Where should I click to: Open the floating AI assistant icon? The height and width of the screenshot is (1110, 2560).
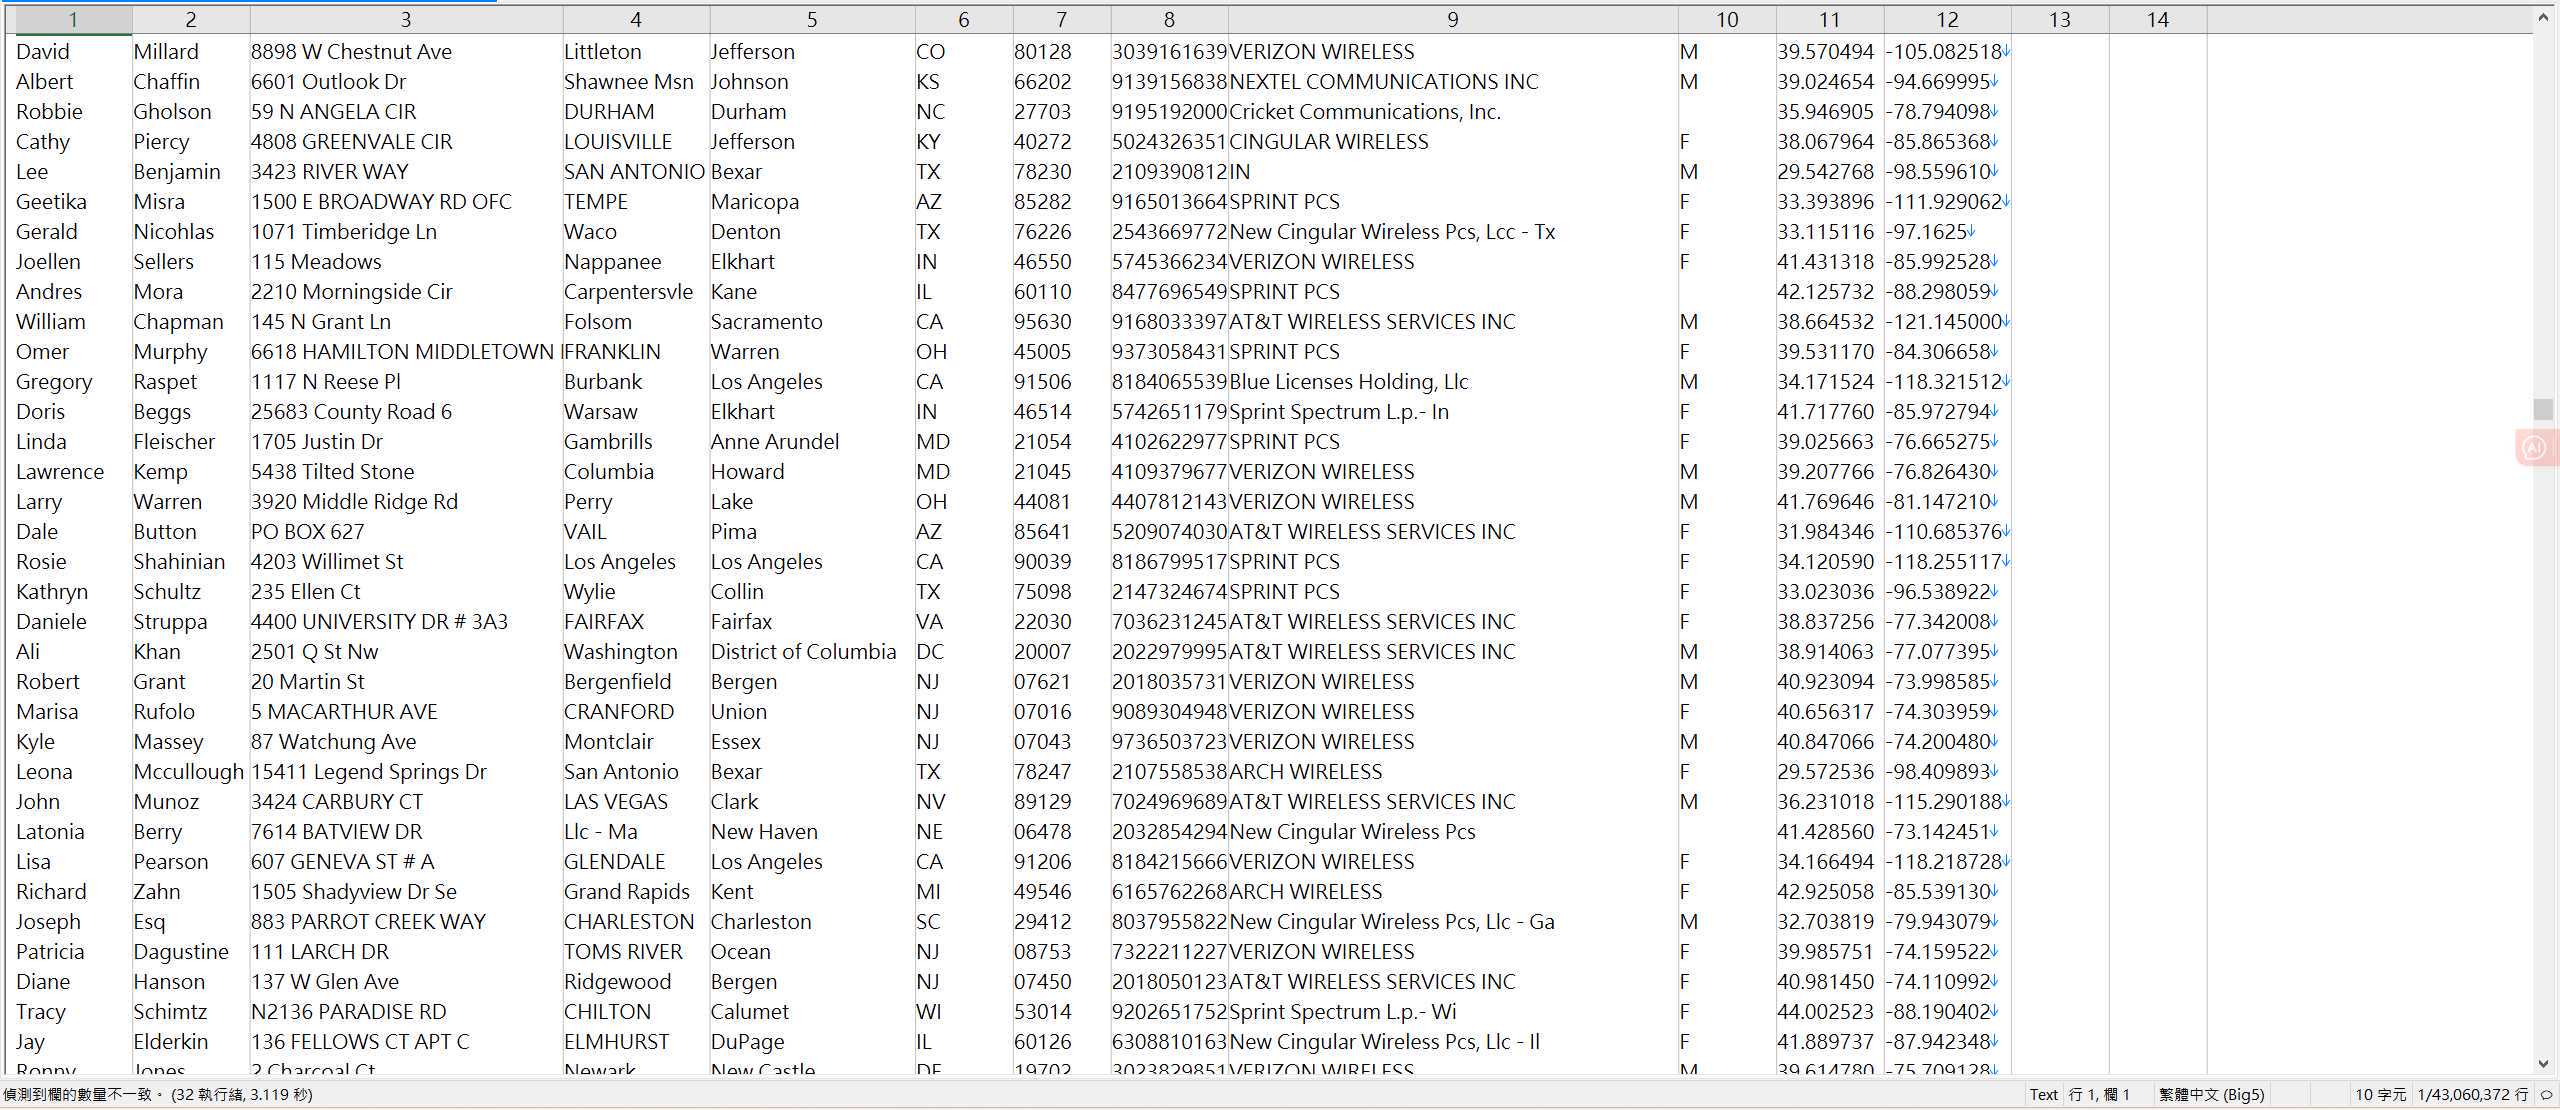point(2535,448)
